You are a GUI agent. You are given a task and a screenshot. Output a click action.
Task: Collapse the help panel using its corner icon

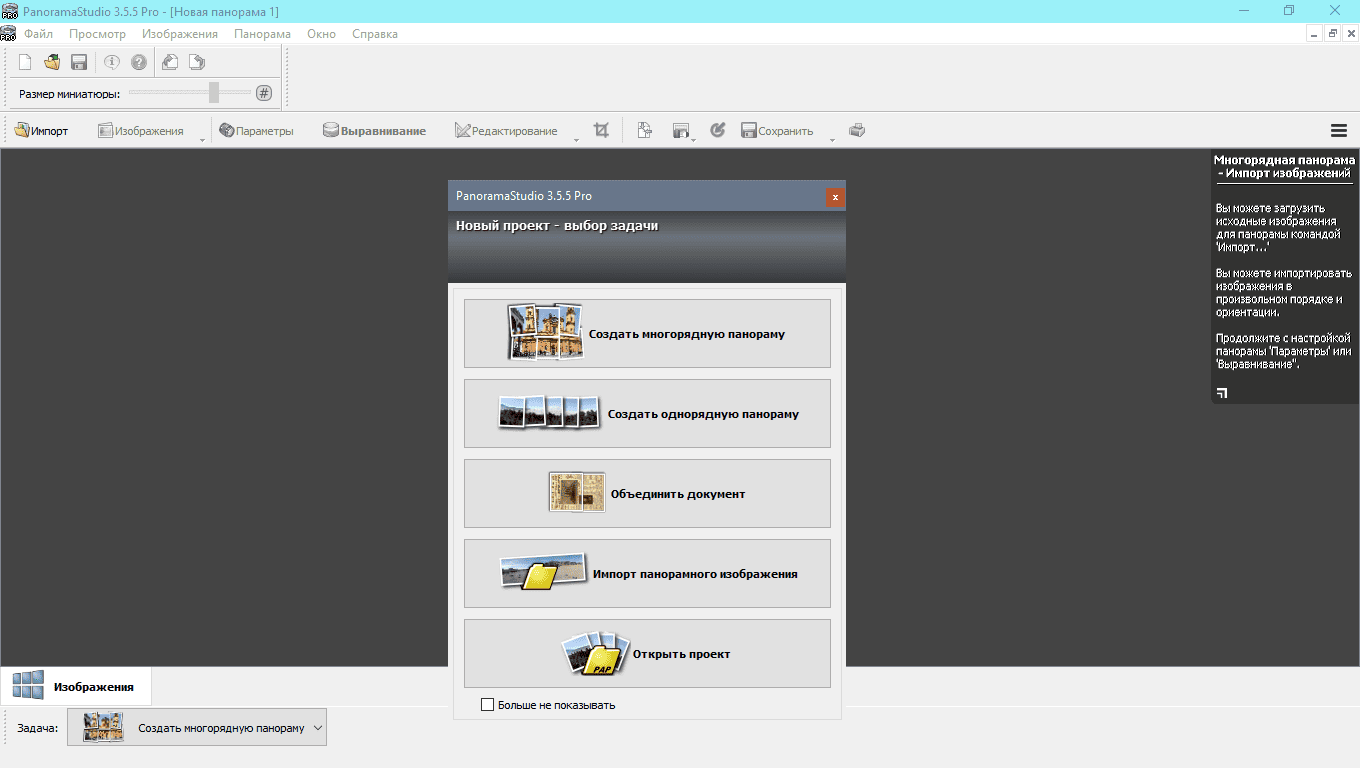point(1221,393)
